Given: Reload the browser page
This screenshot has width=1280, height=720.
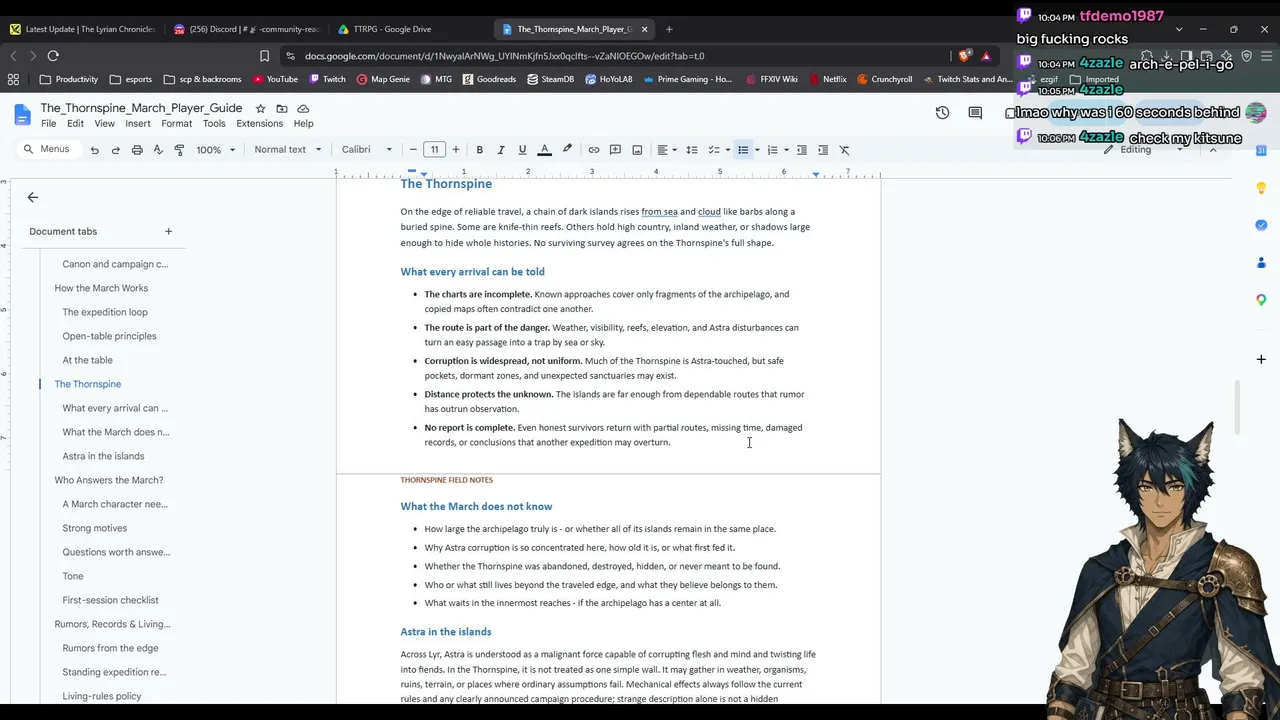Looking at the screenshot, I should (x=53, y=56).
